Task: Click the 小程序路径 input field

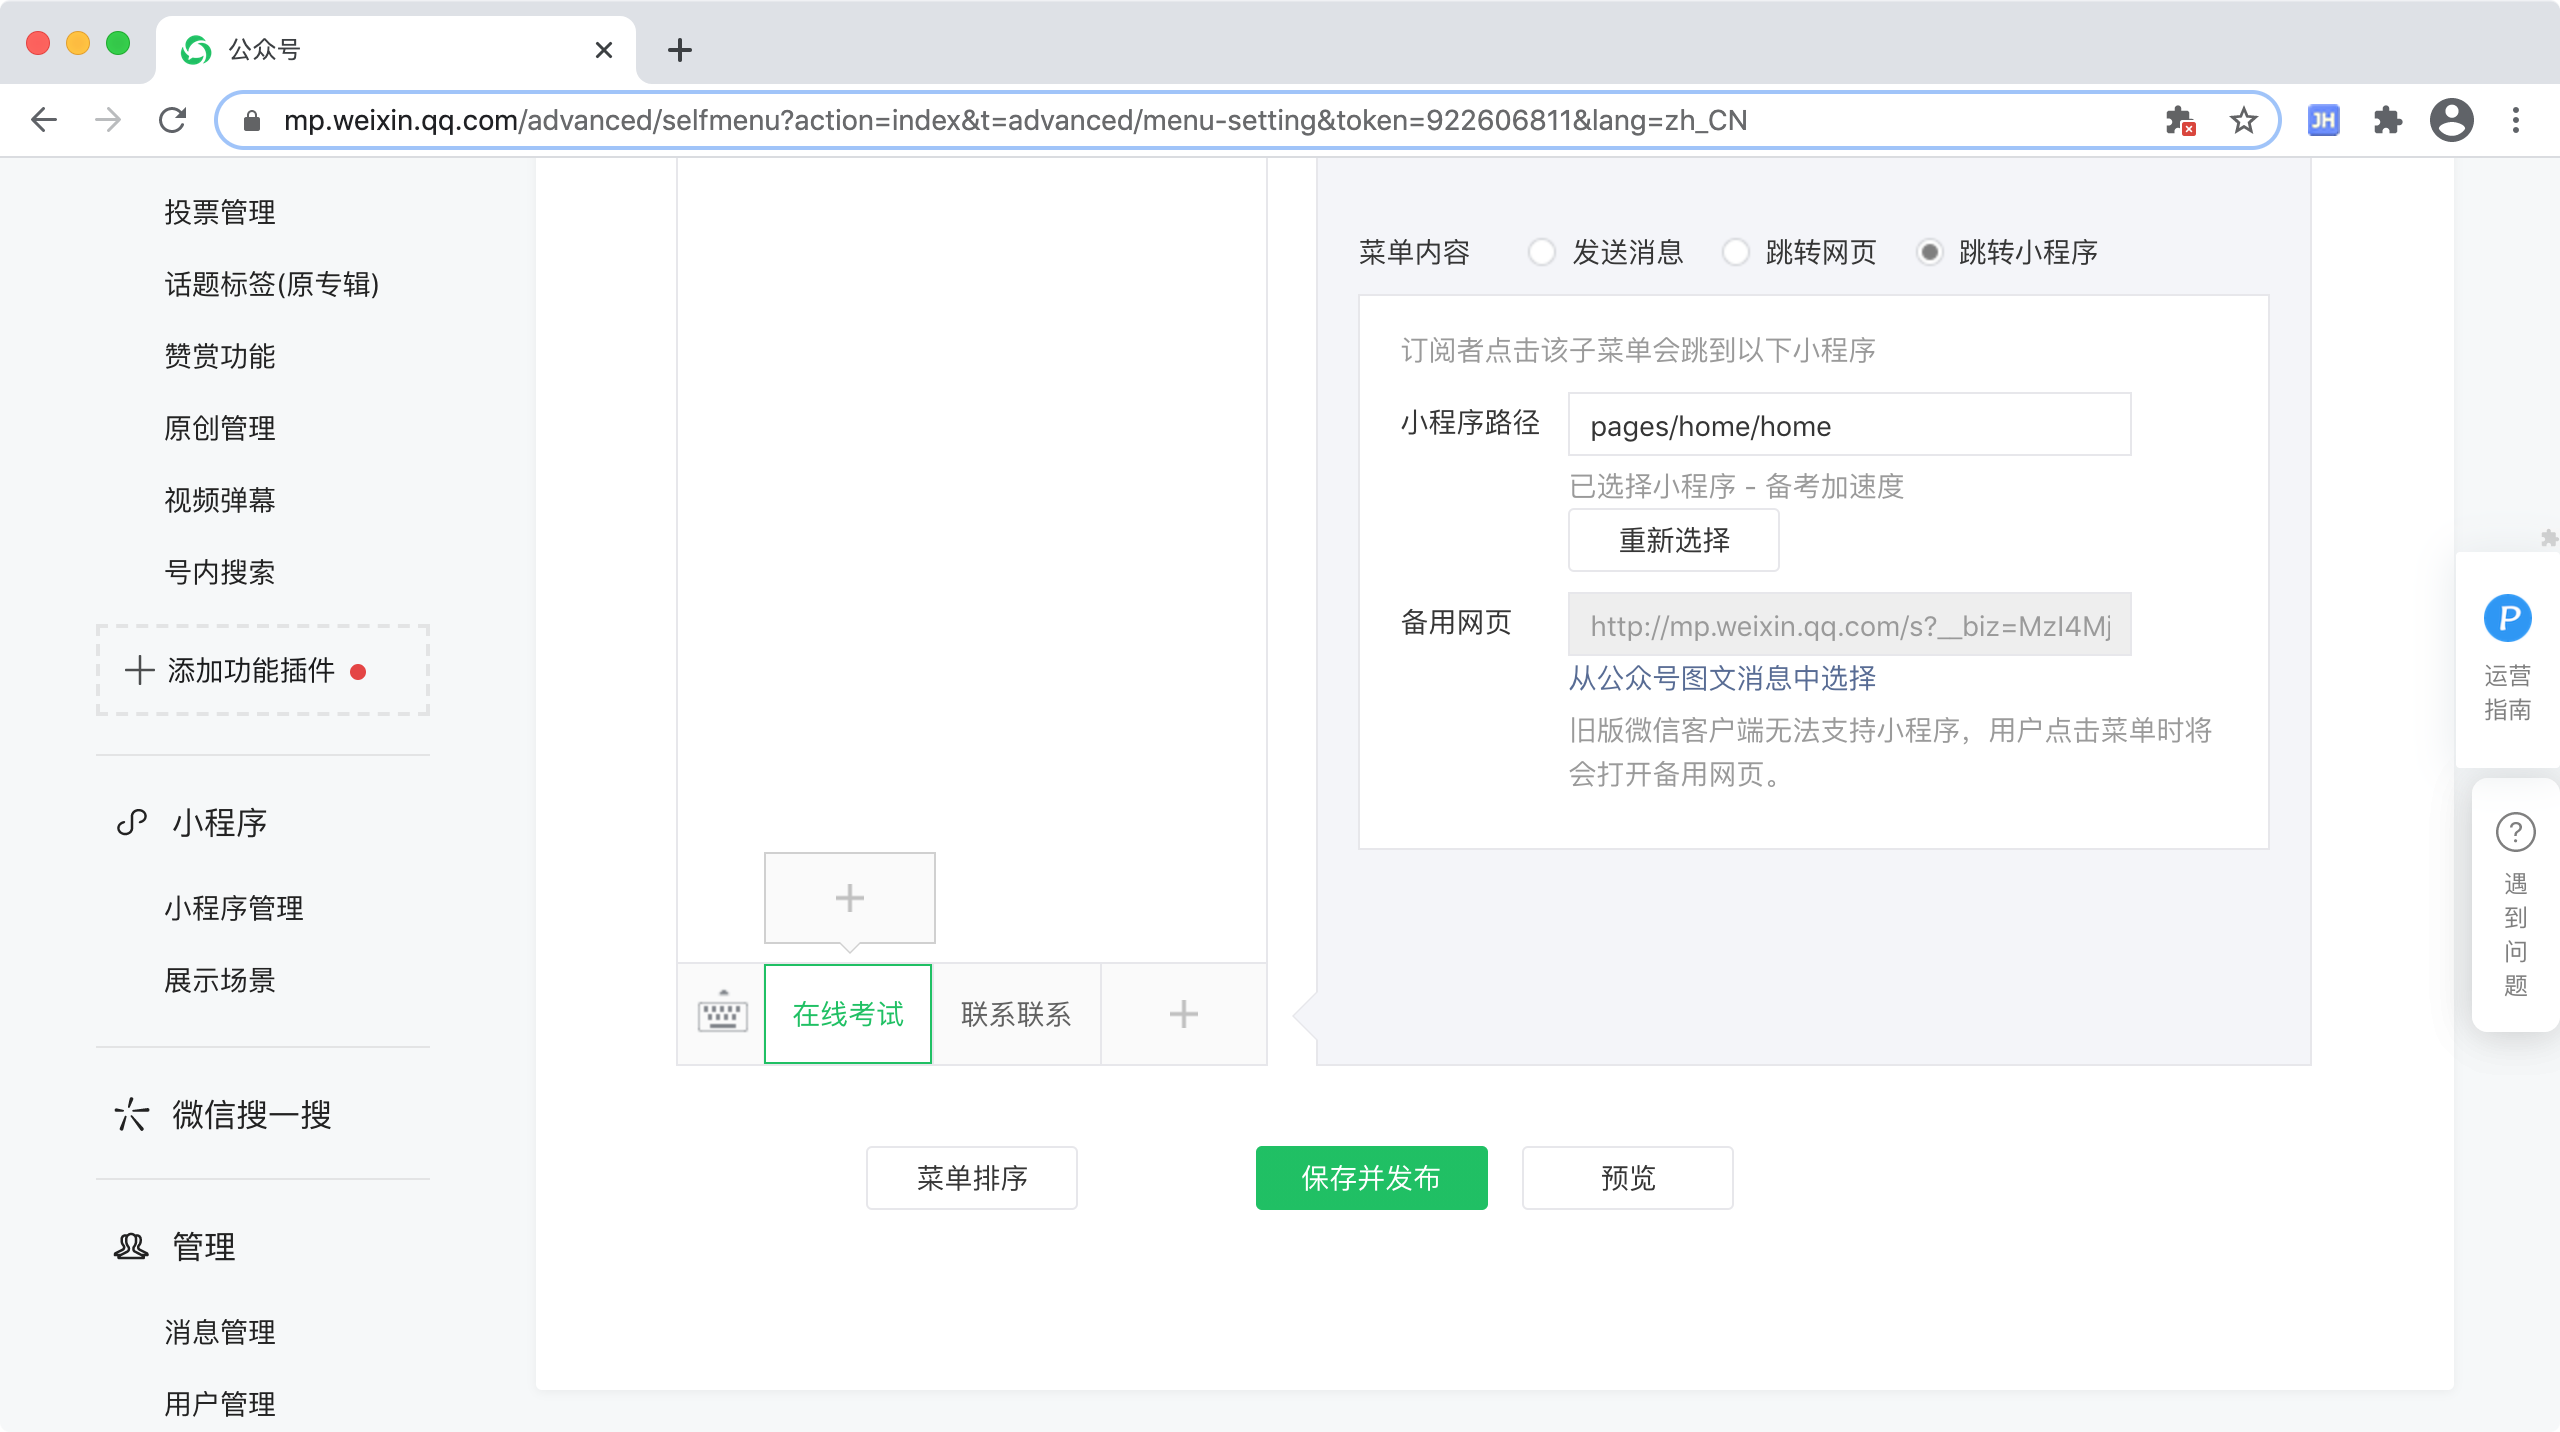Action: point(1848,425)
